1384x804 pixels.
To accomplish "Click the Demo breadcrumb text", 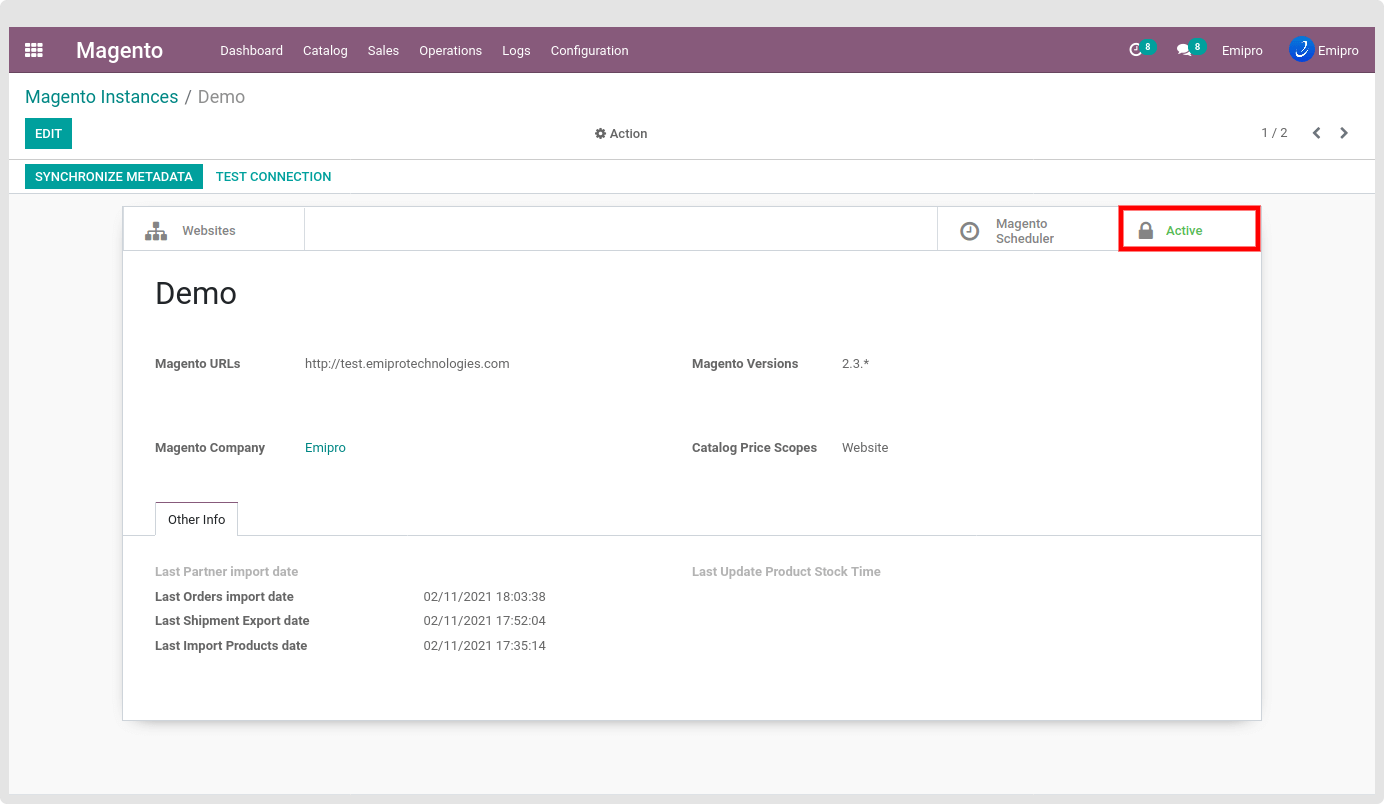I will point(221,97).
